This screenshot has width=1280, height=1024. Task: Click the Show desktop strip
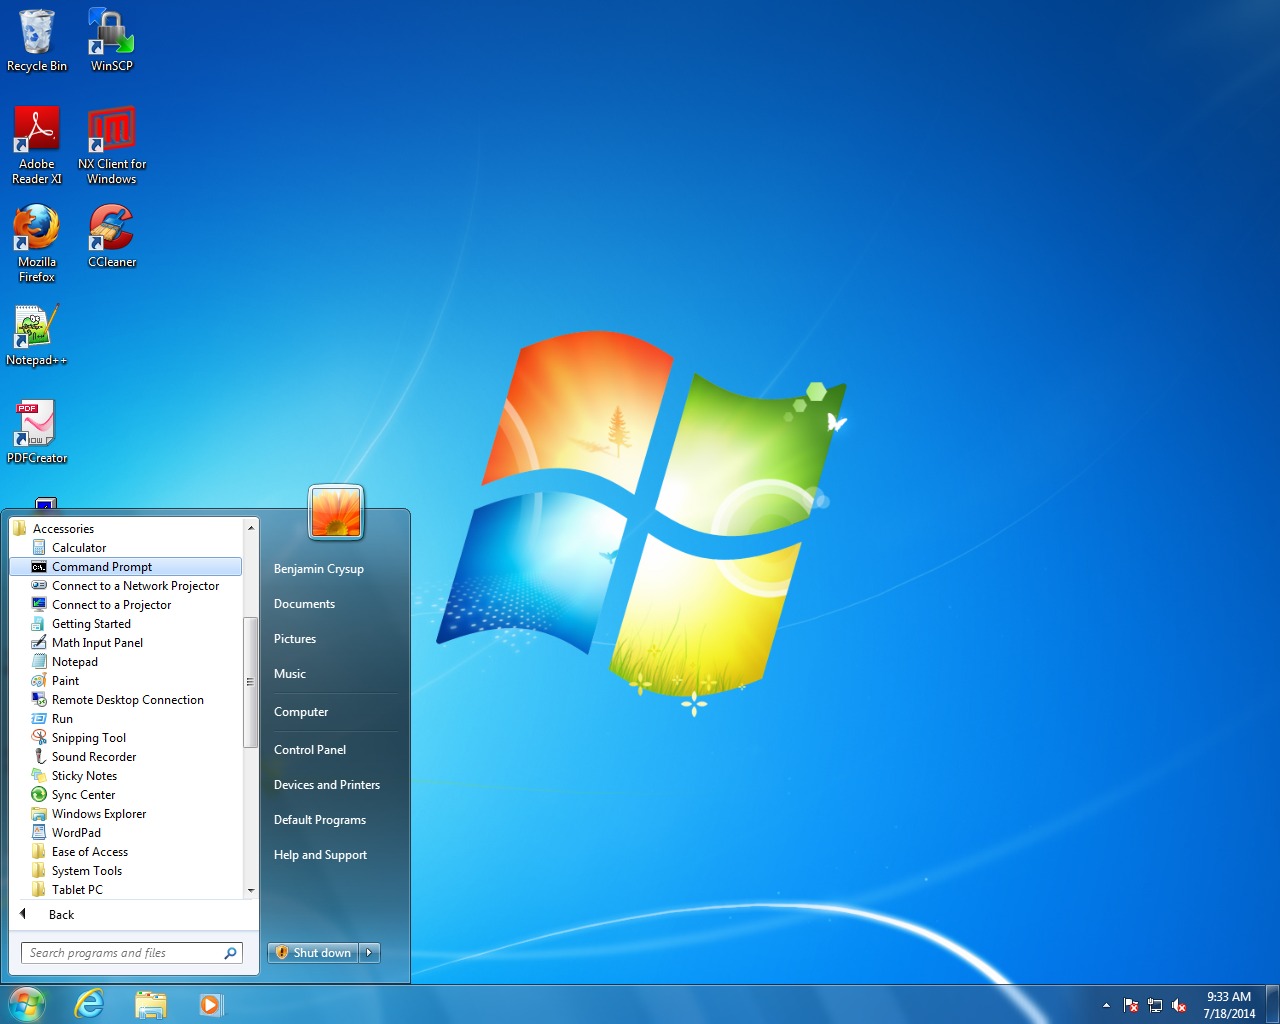[1273, 1004]
